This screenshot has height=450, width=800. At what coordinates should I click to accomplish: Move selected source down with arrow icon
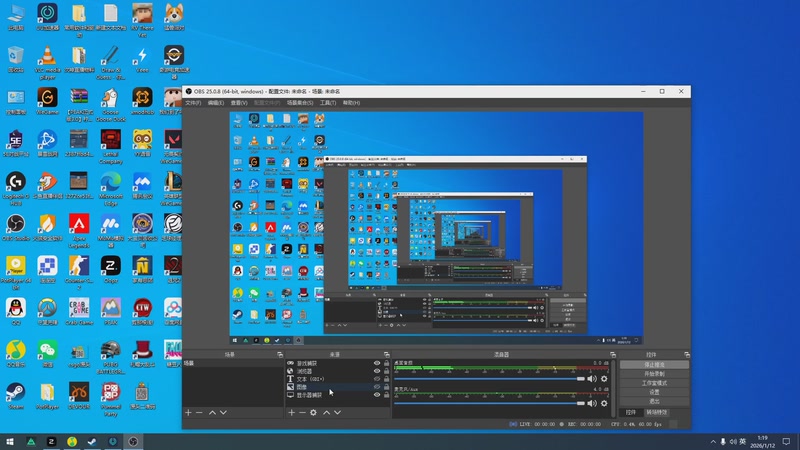click(x=337, y=412)
